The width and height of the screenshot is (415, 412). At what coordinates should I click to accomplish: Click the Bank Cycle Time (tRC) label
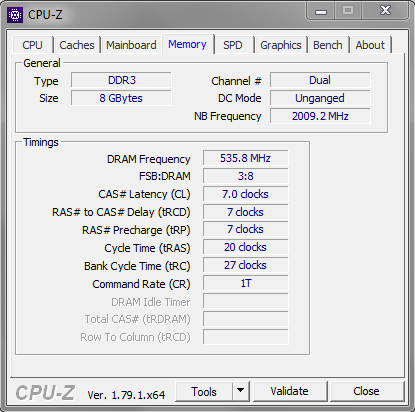(x=137, y=266)
